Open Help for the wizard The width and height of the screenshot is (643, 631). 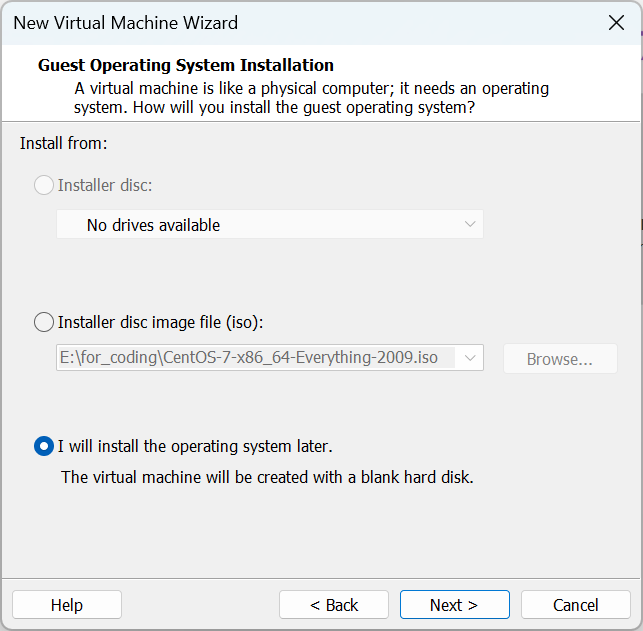point(67,605)
